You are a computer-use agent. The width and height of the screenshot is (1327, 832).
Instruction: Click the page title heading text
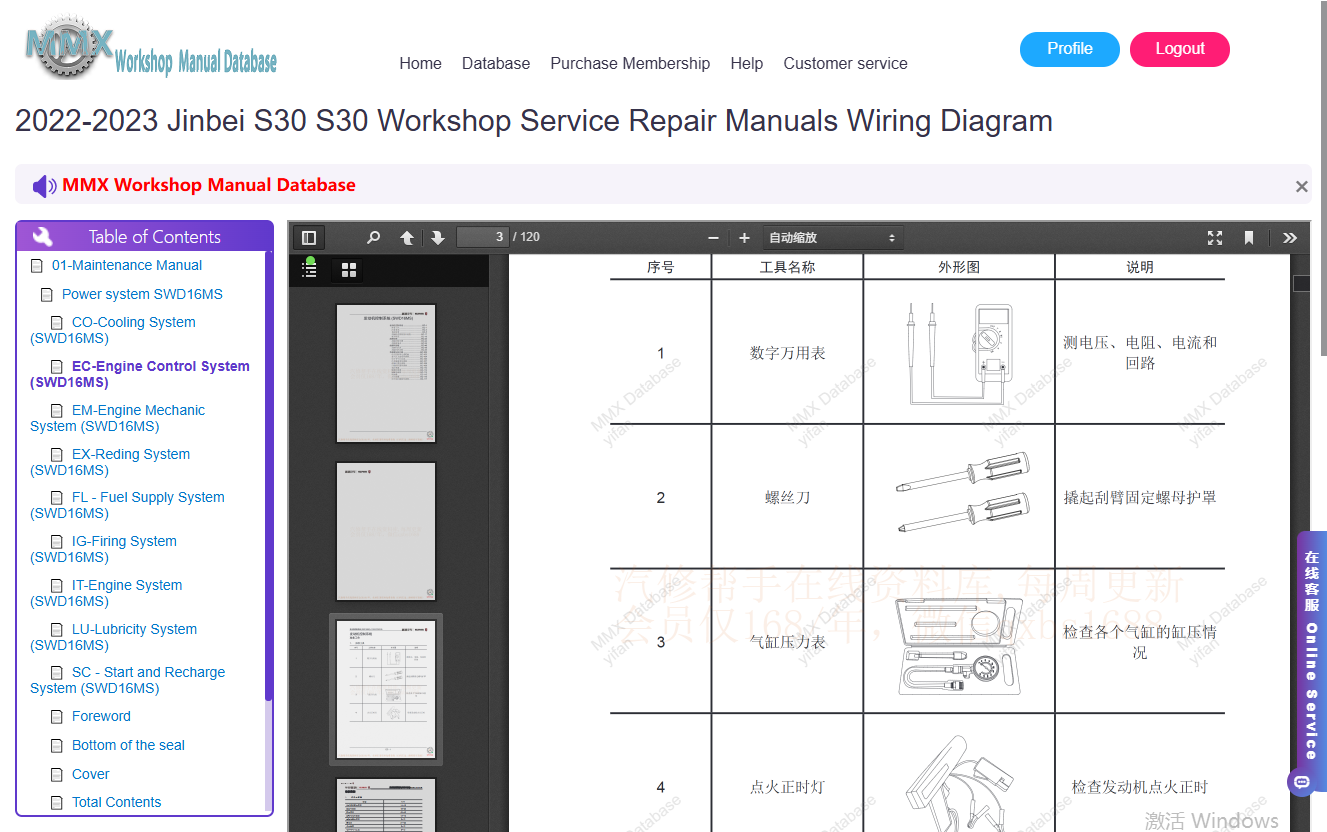pyautogui.click(x=534, y=121)
